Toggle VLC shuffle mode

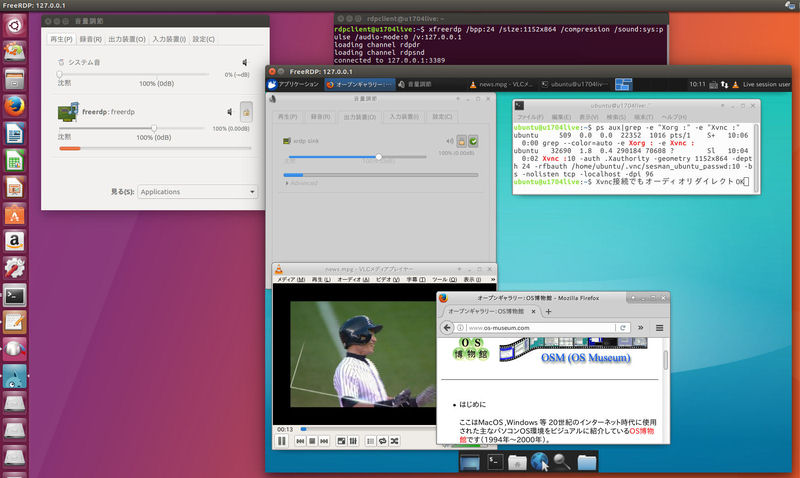coord(394,441)
